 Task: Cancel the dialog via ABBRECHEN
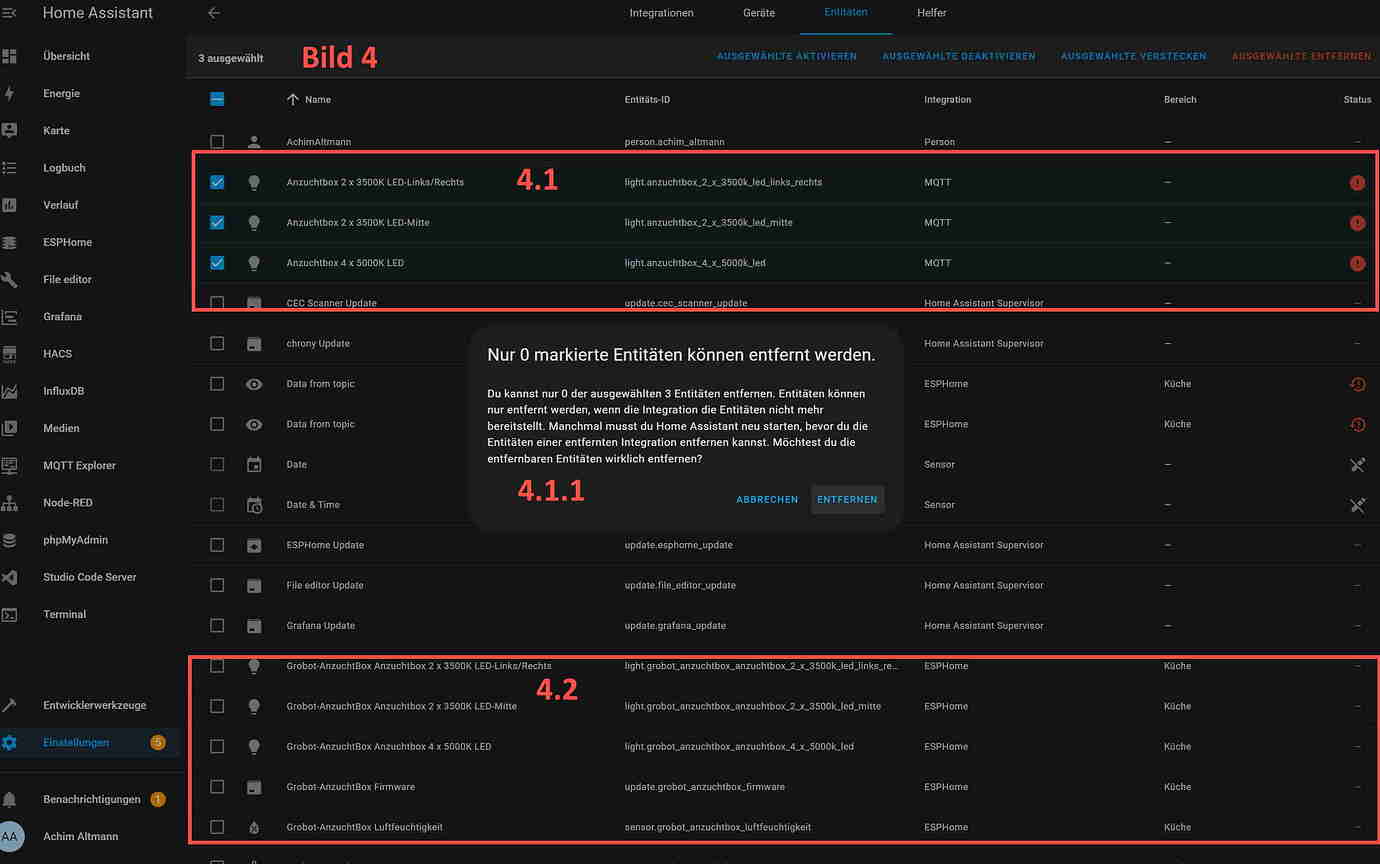(767, 499)
